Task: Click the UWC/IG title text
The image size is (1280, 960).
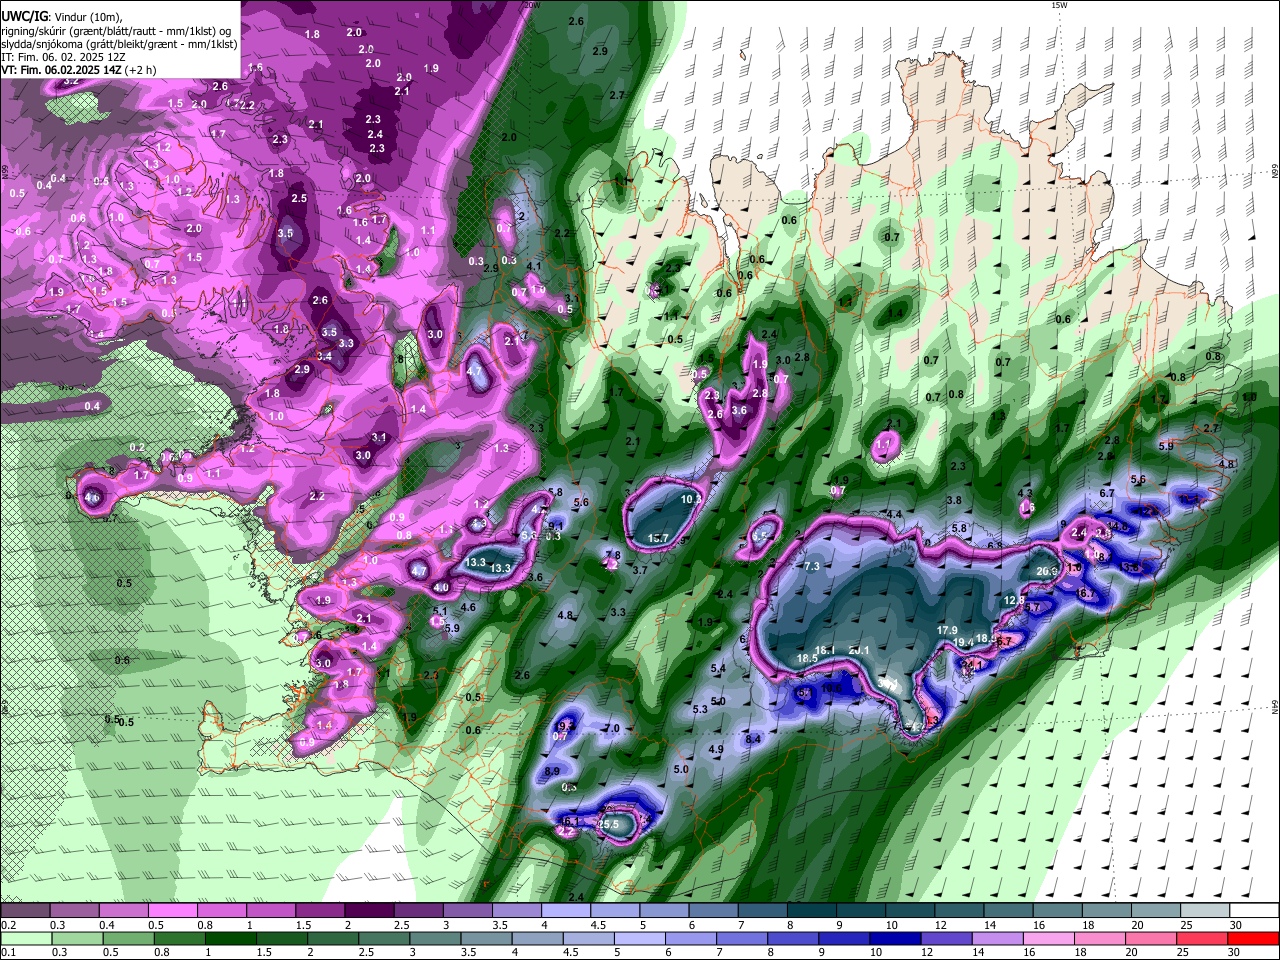Action: (23, 17)
